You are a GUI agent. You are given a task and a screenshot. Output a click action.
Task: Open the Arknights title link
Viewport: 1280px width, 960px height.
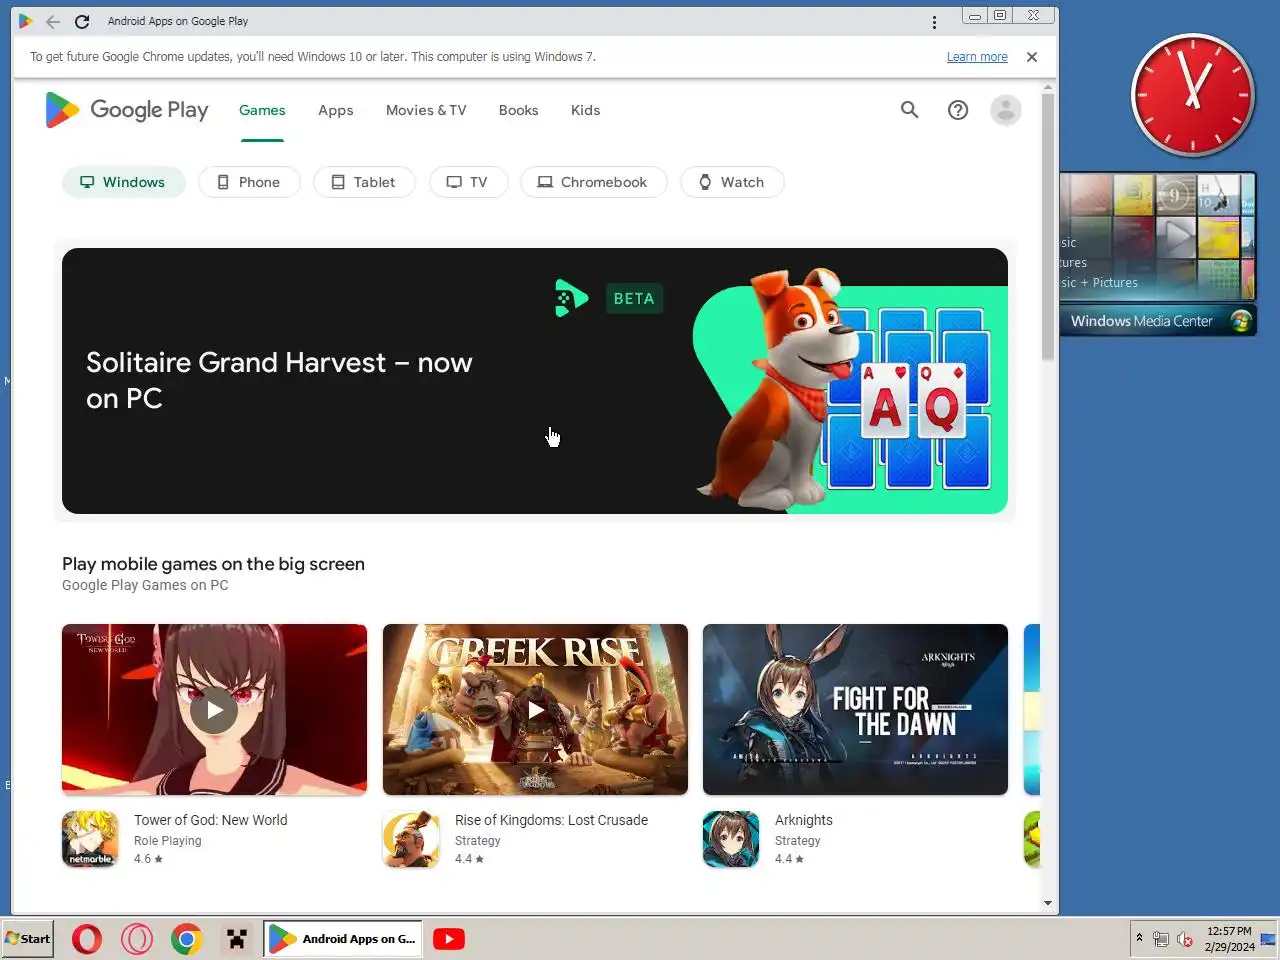click(x=804, y=820)
